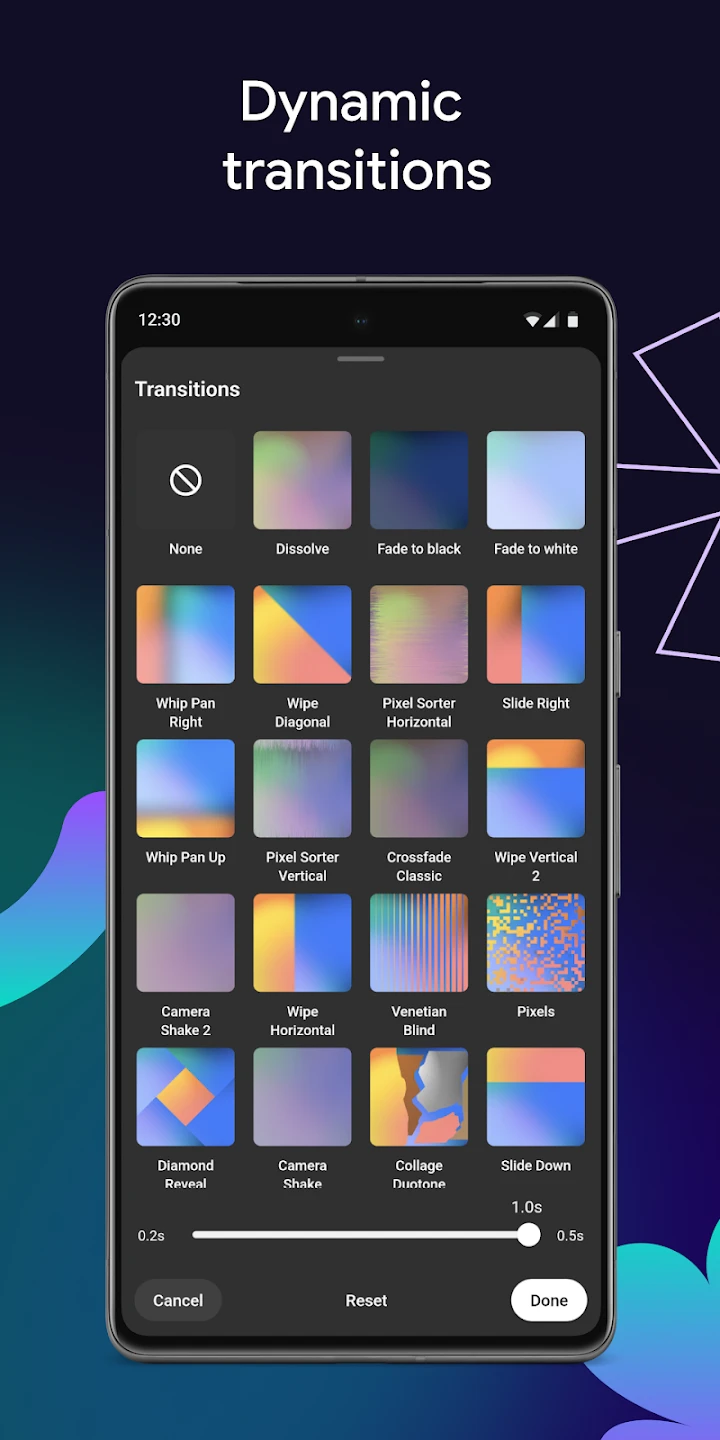This screenshot has width=720, height=1440.
Task: Select the Fade to white transition
Action: tap(536, 481)
